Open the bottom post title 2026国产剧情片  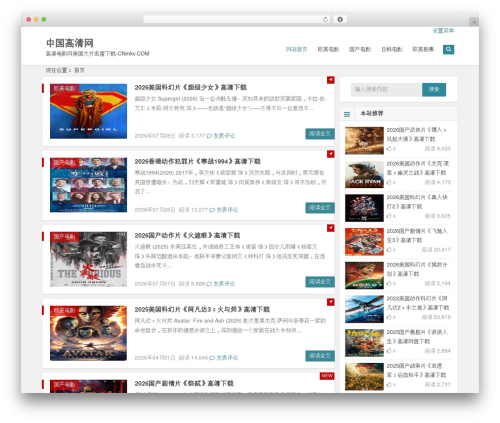point(184,383)
